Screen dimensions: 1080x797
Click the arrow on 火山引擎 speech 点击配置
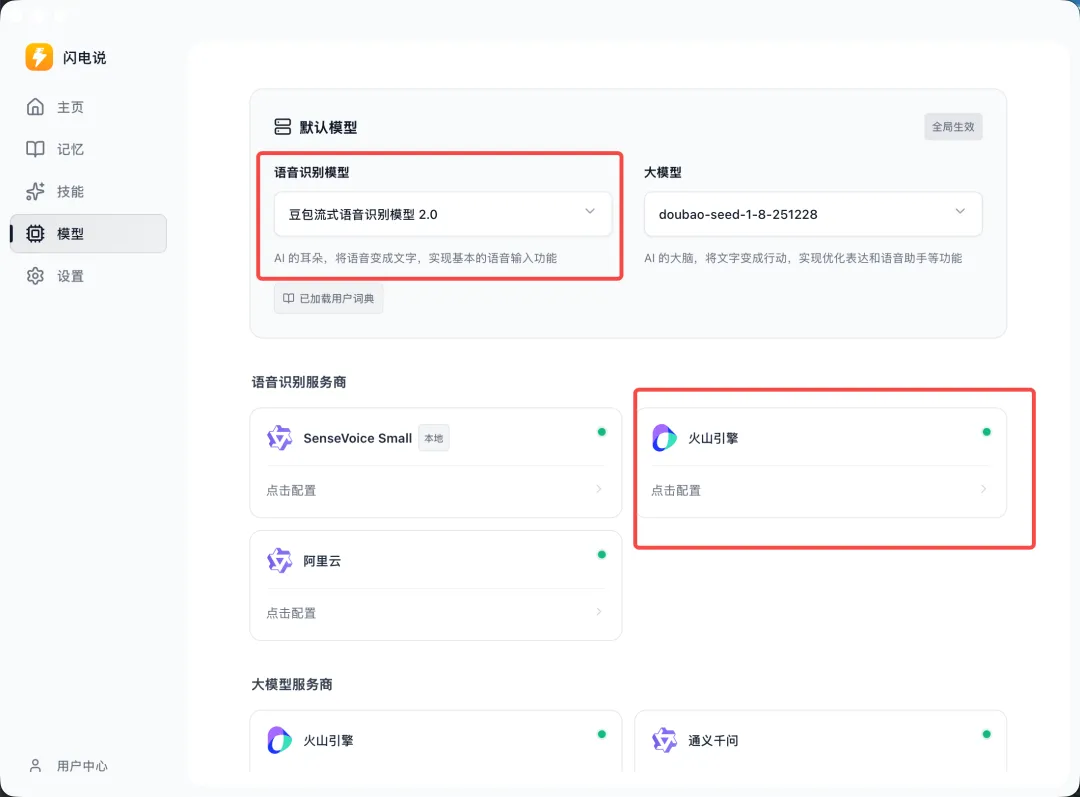[984, 489]
